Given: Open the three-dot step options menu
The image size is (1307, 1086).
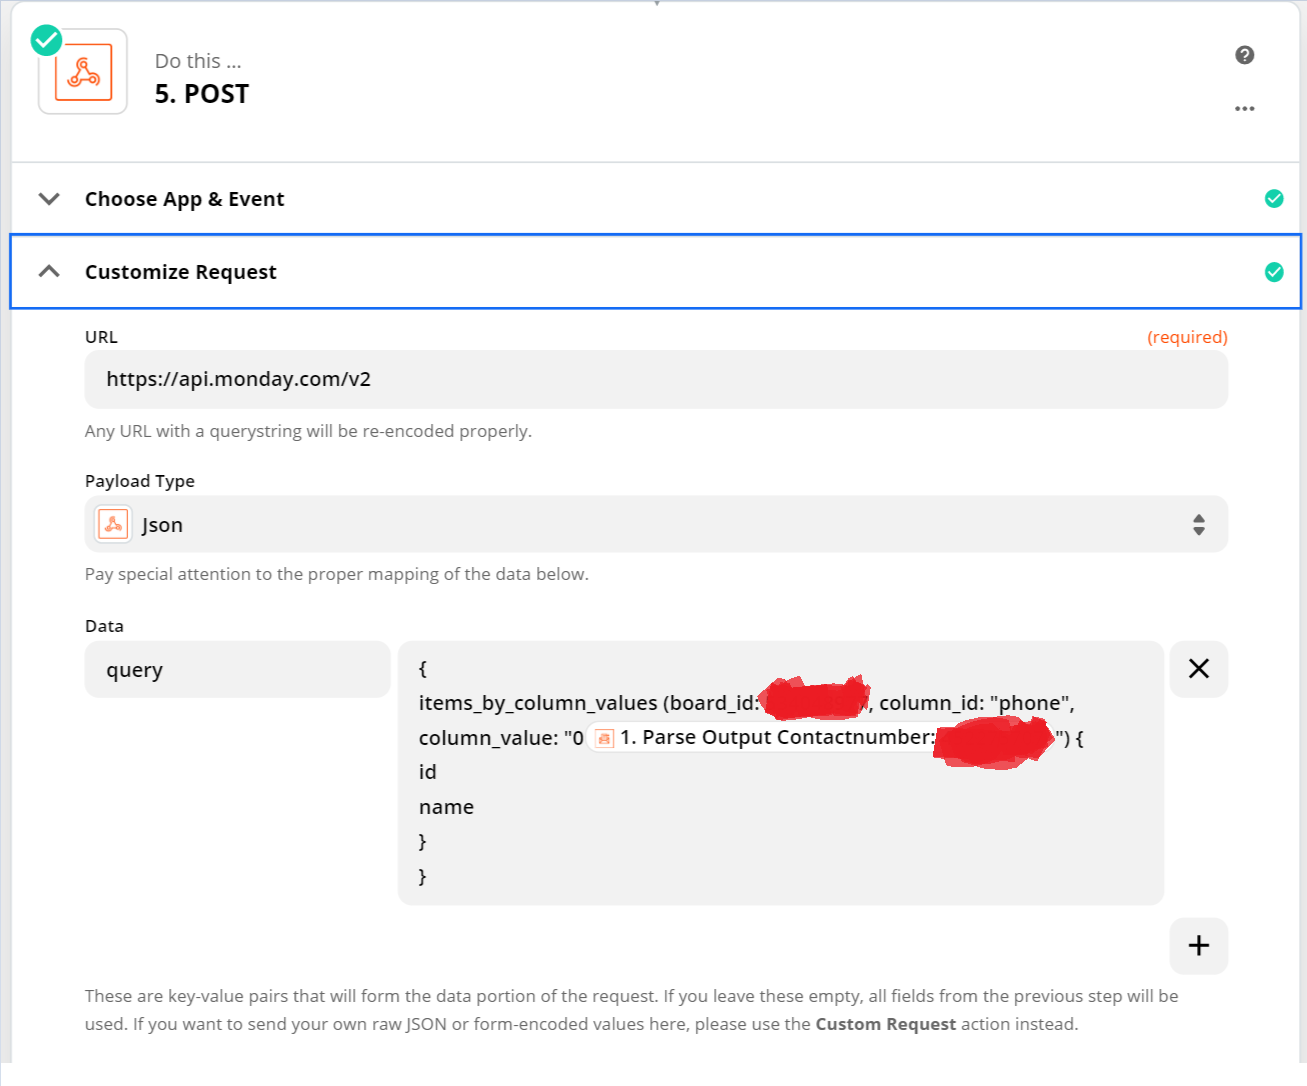Looking at the screenshot, I should [x=1245, y=108].
